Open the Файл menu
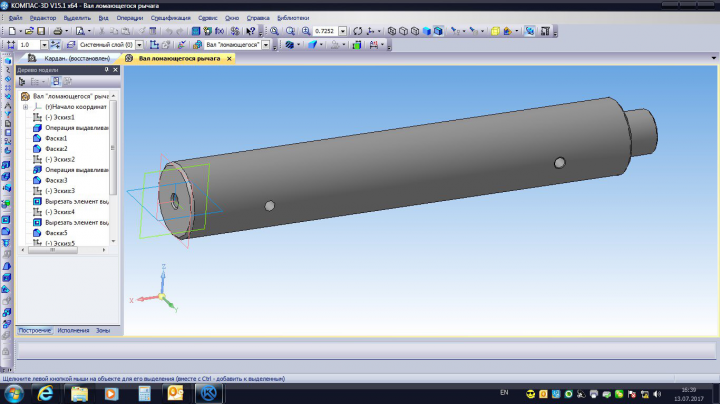Image resolution: width=720 pixels, height=404 pixels. (15, 18)
